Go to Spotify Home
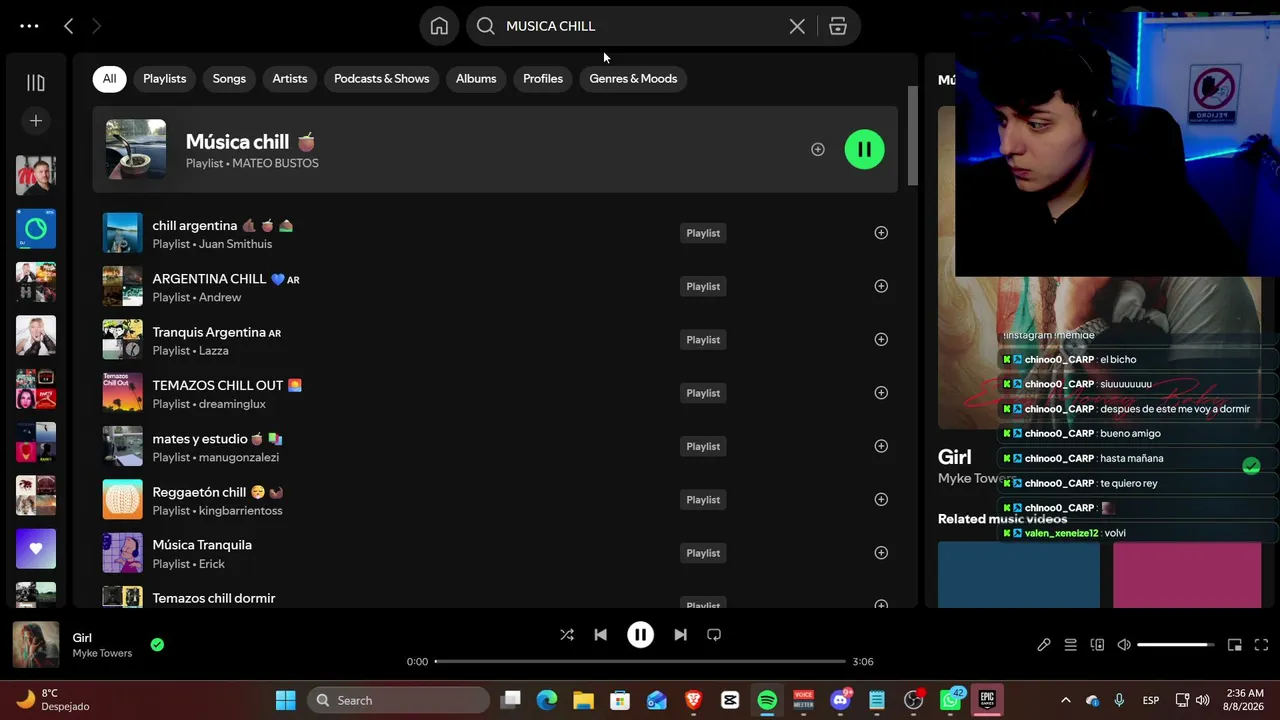 tap(439, 26)
